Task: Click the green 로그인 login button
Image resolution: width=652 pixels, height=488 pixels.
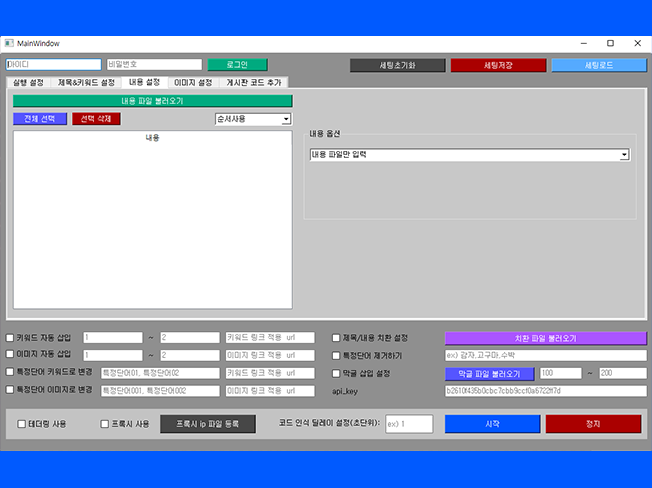Action: 238,65
